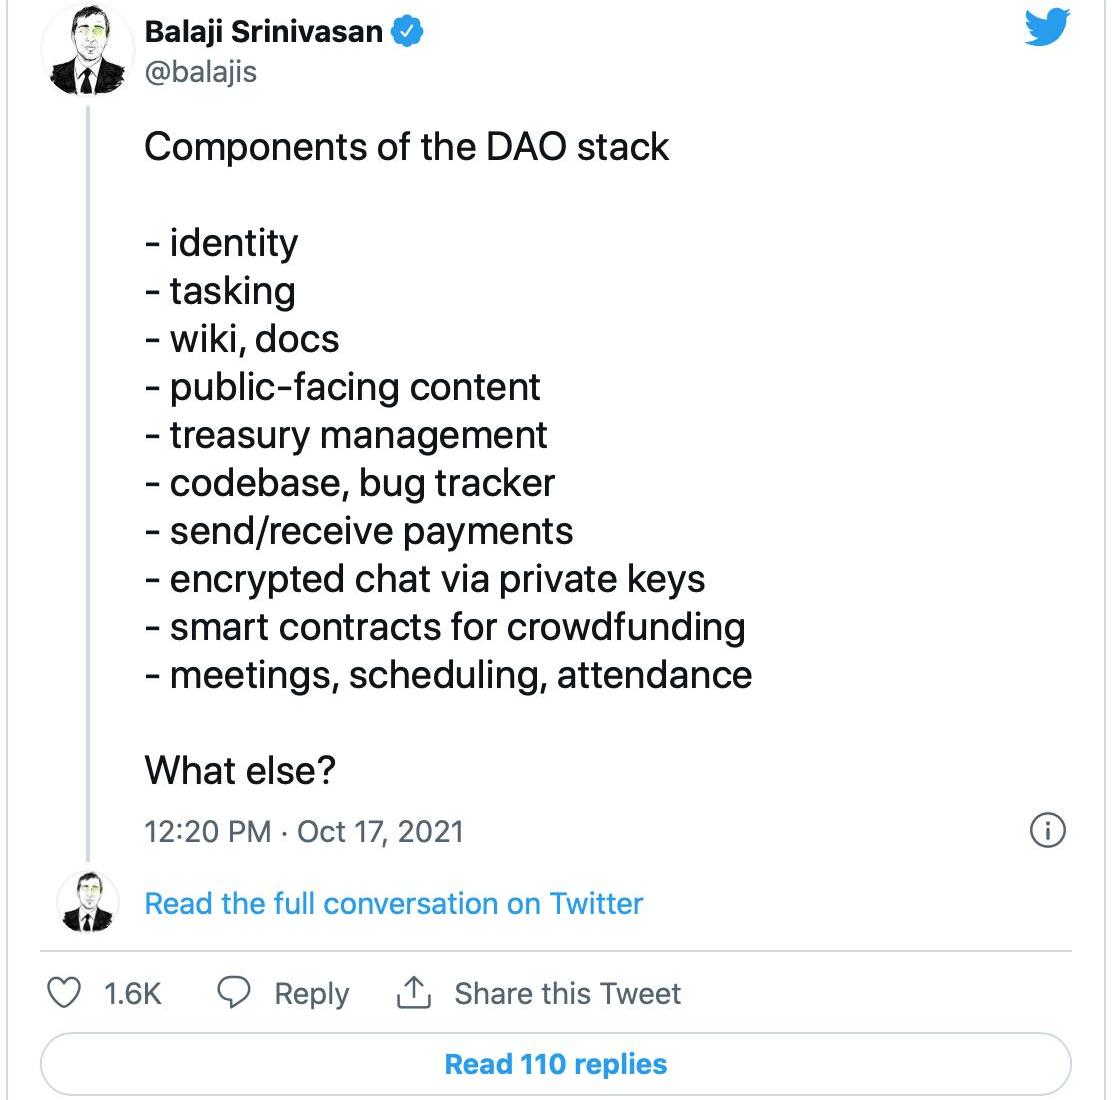
Task: Select the Share this Tweet label
Action: pyautogui.click(x=567, y=993)
